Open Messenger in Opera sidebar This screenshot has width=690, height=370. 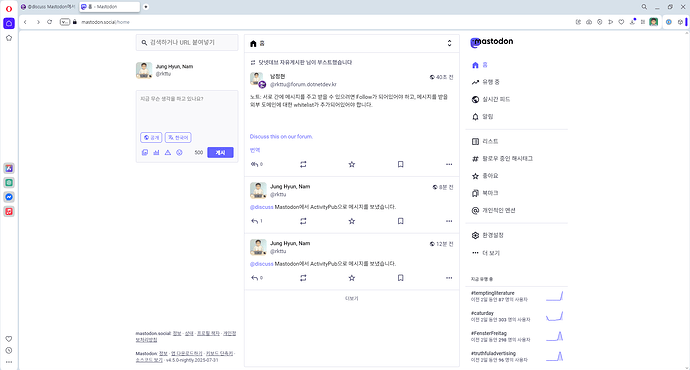click(x=9, y=197)
